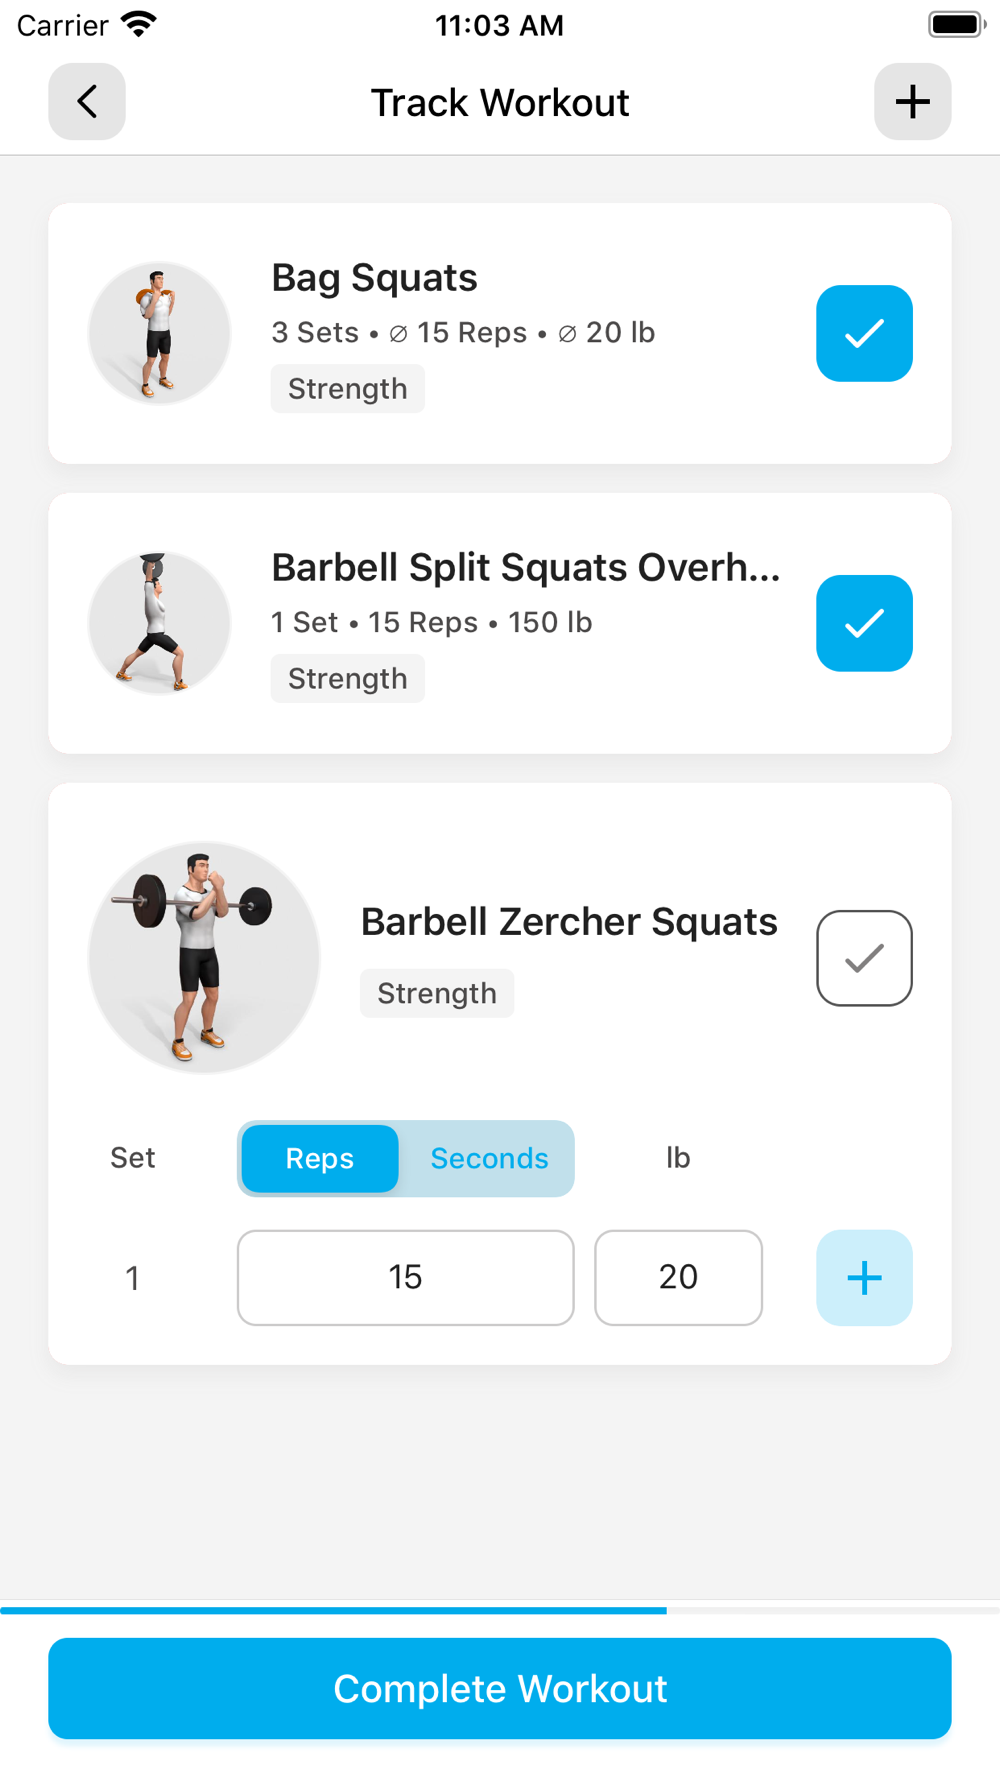Expand the Bag Squats exercise card

pyautogui.click(x=500, y=333)
